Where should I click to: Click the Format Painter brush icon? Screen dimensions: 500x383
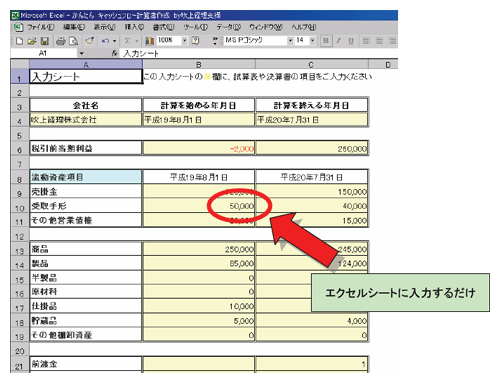pyautogui.click(x=89, y=41)
